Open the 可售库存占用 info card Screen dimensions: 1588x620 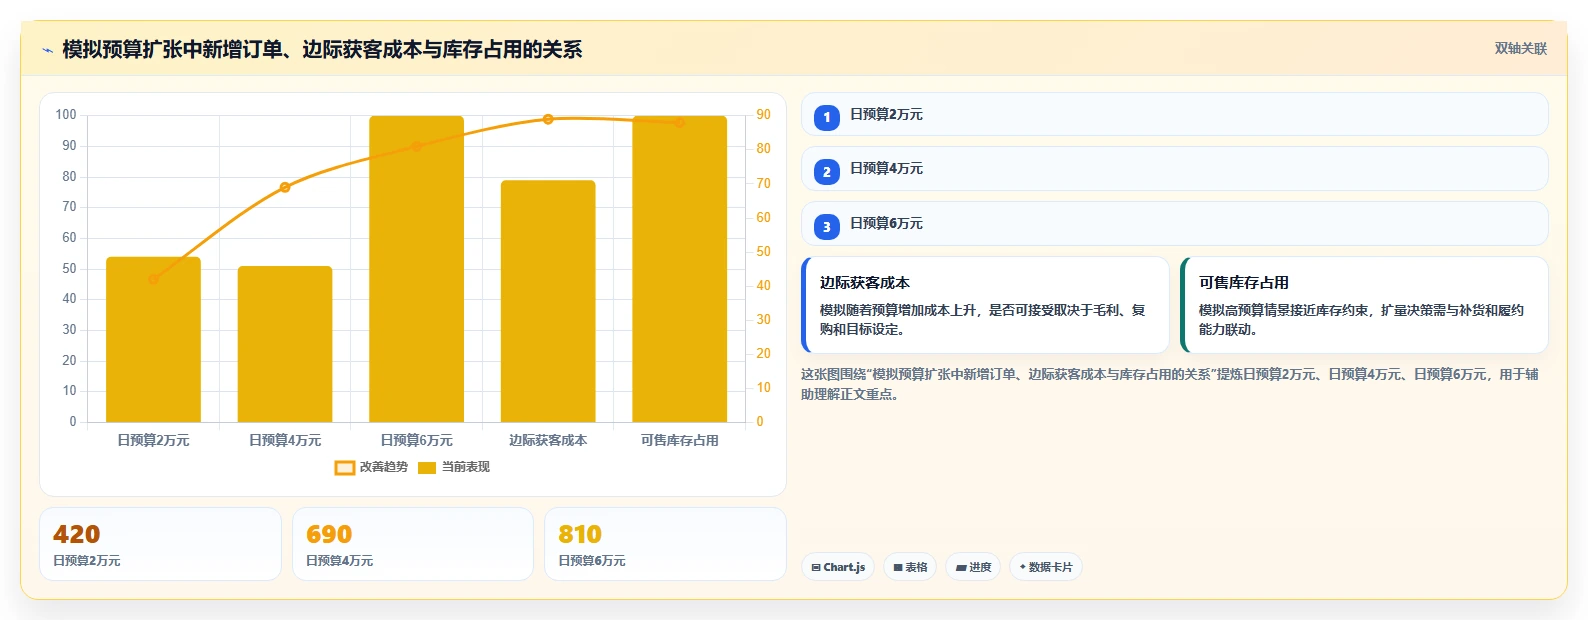coord(1364,305)
